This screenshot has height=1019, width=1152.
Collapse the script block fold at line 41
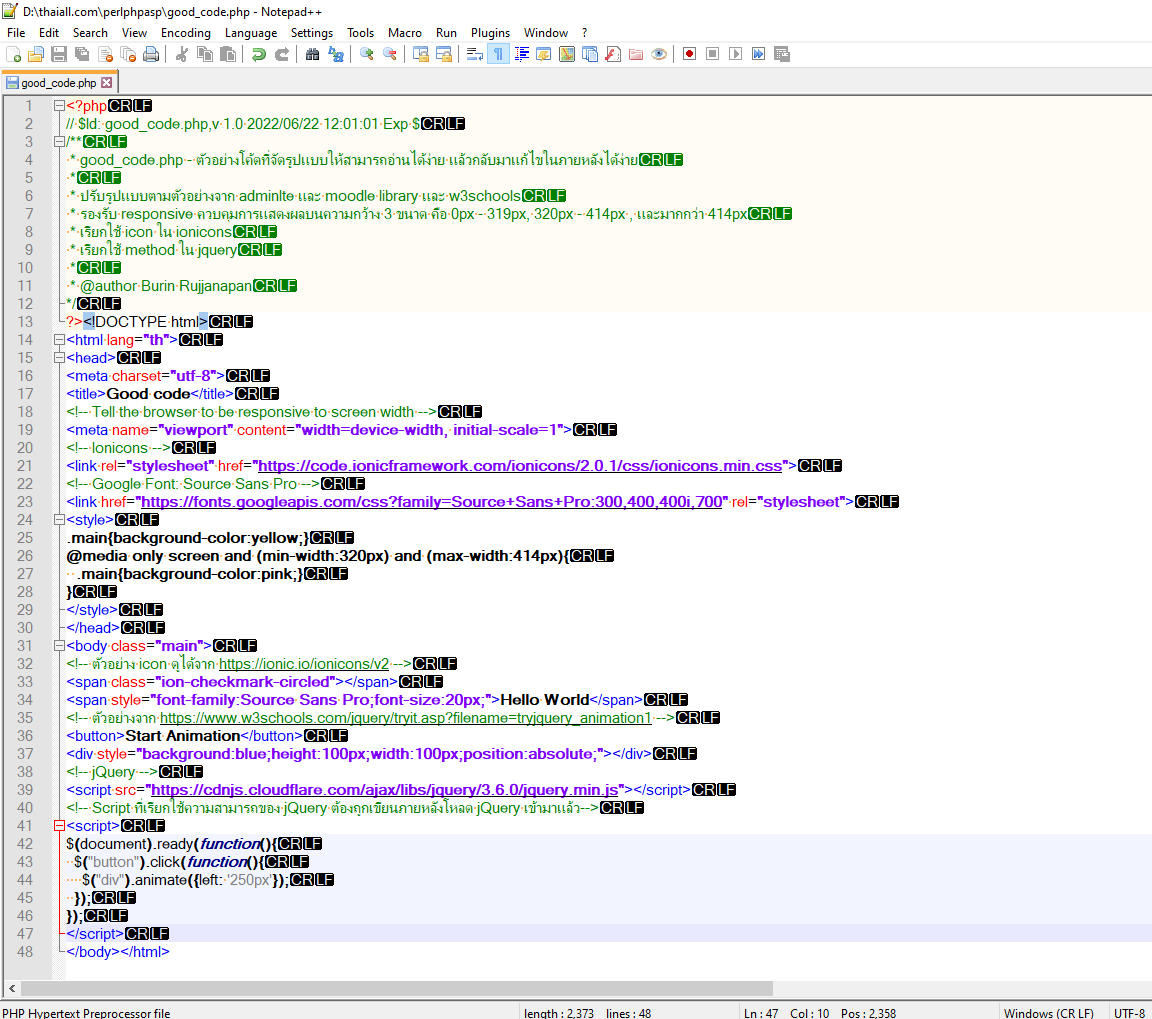point(59,826)
